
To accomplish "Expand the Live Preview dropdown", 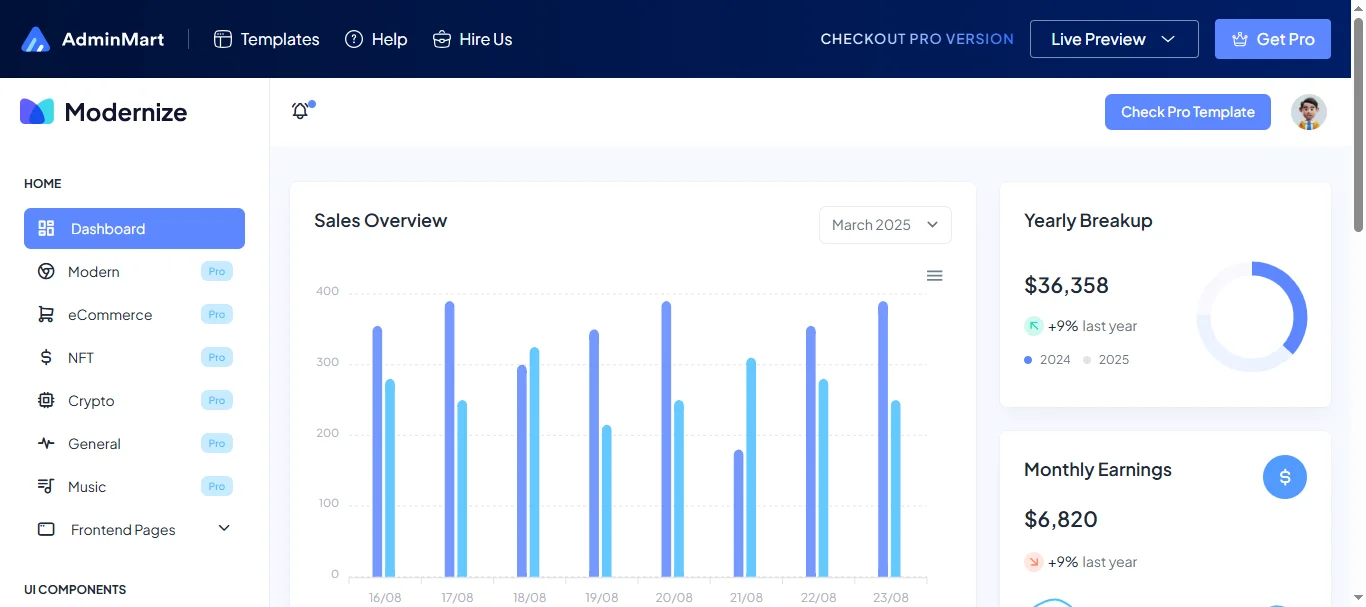I will pos(1113,39).
